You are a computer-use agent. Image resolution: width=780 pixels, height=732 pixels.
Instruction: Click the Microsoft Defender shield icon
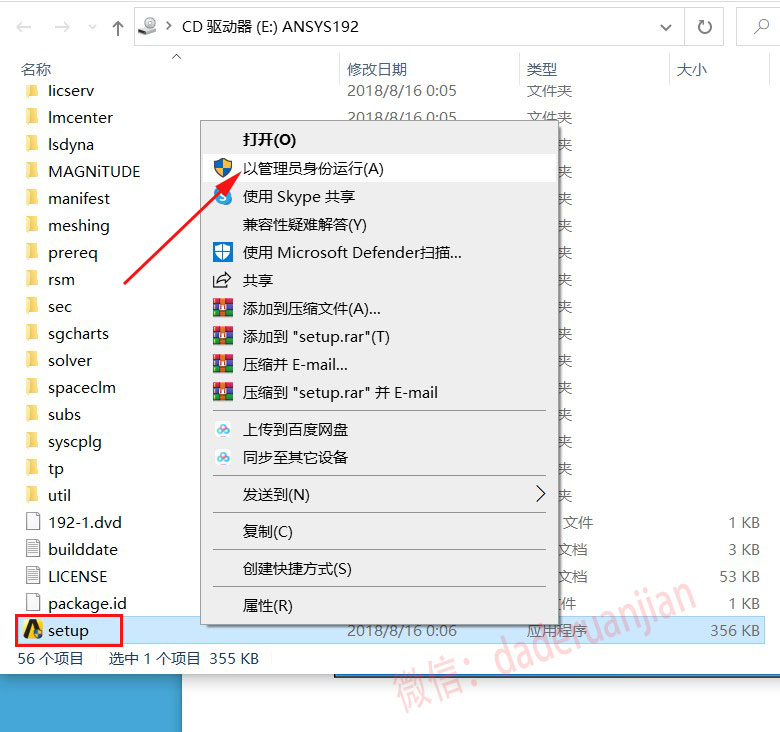(x=223, y=252)
